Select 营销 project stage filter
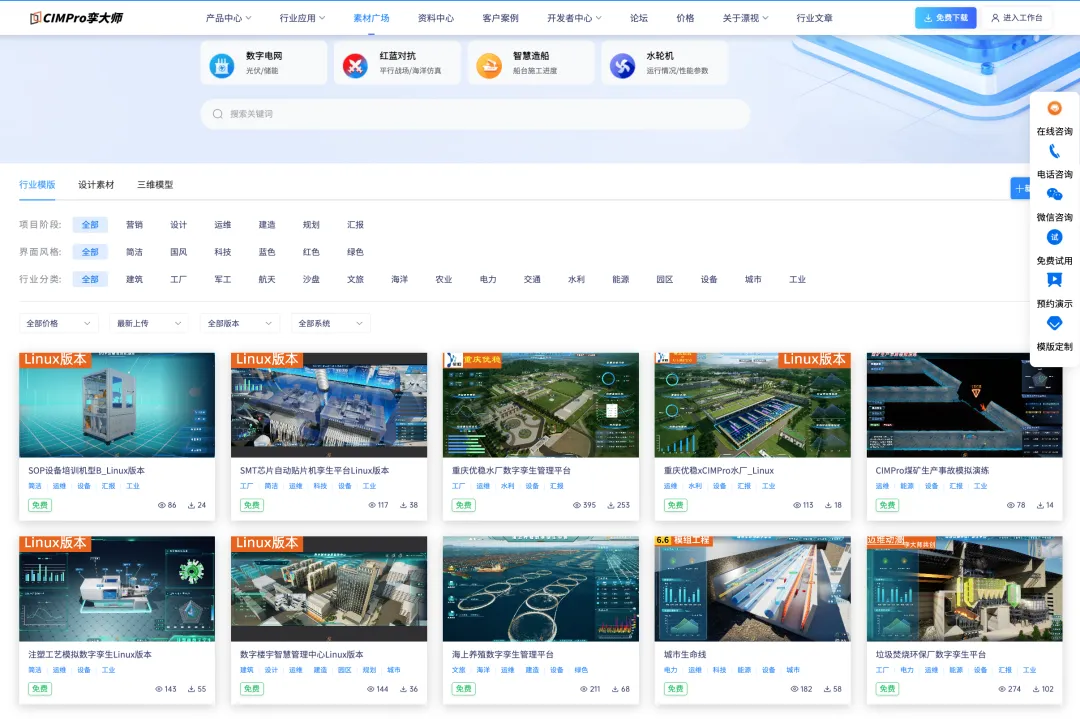Image resolution: width=1080 pixels, height=719 pixels. 134,225
